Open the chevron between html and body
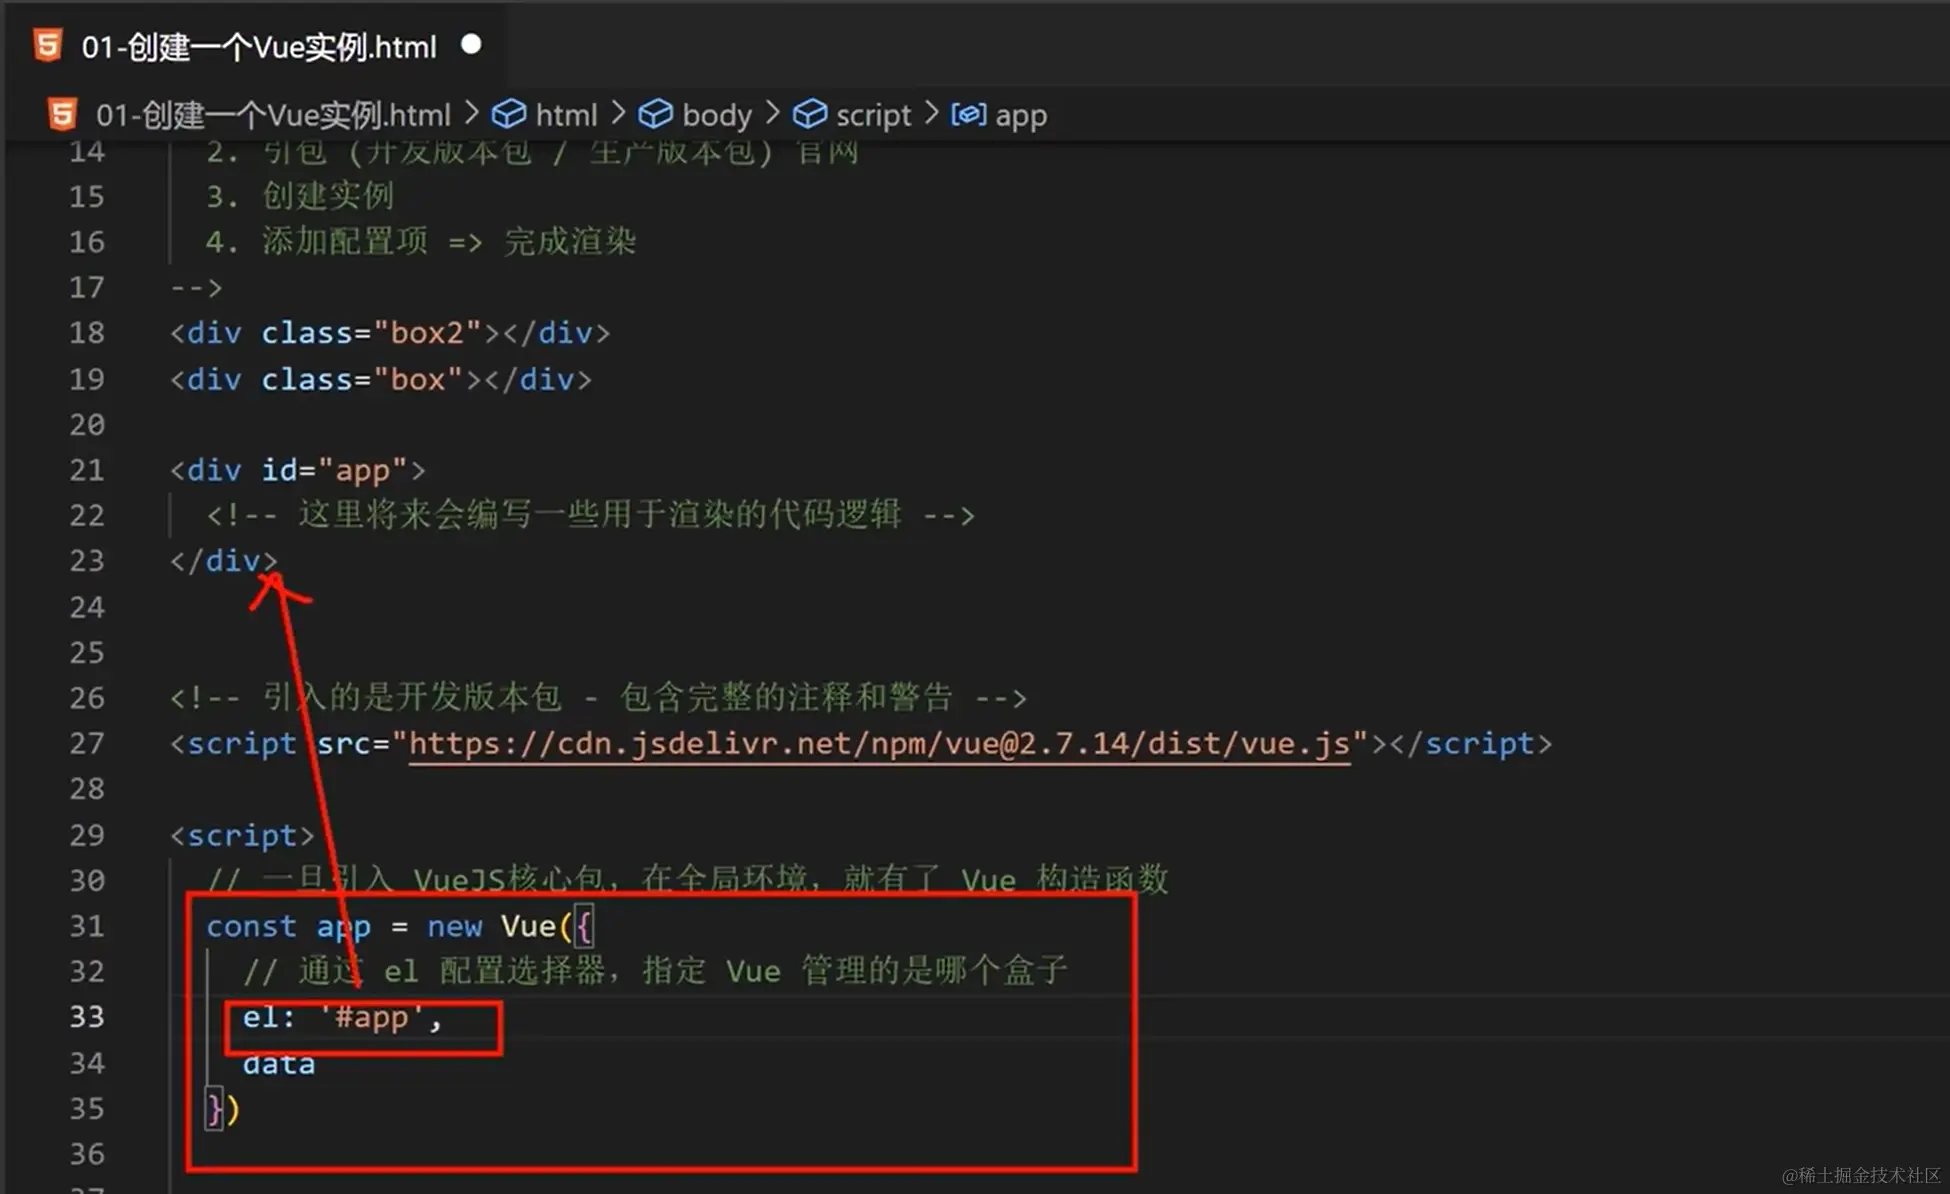Viewport: 1950px width, 1194px height. (x=618, y=114)
